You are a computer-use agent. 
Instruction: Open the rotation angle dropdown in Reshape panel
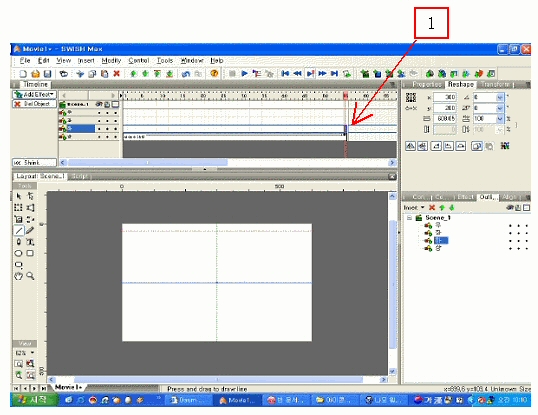point(500,98)
